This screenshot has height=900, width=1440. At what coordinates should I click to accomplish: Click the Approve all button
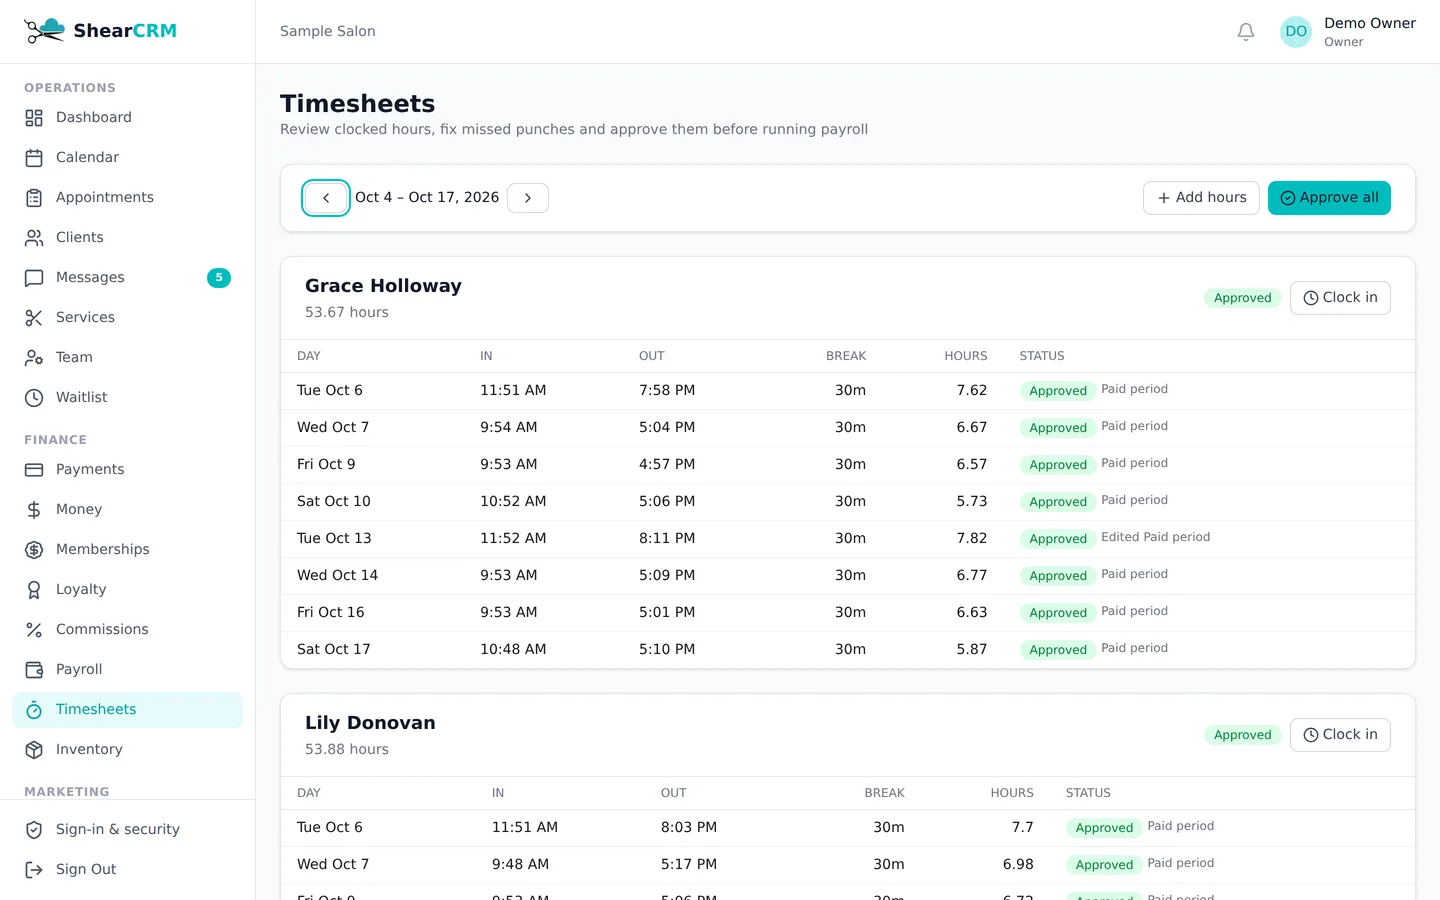tap(1329, 198)
